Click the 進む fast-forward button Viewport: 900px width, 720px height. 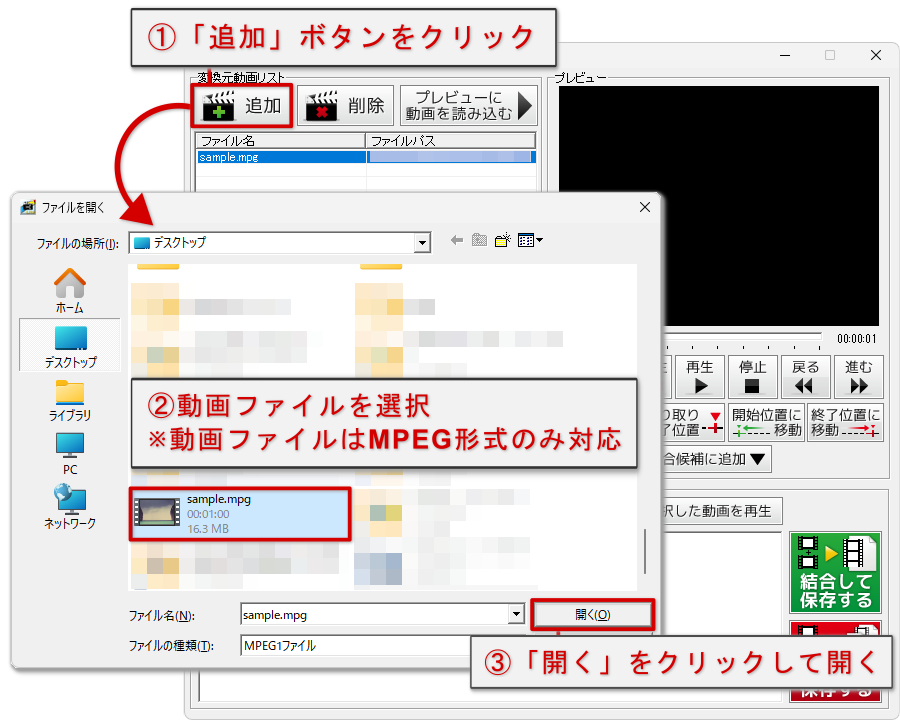point(858,377)
